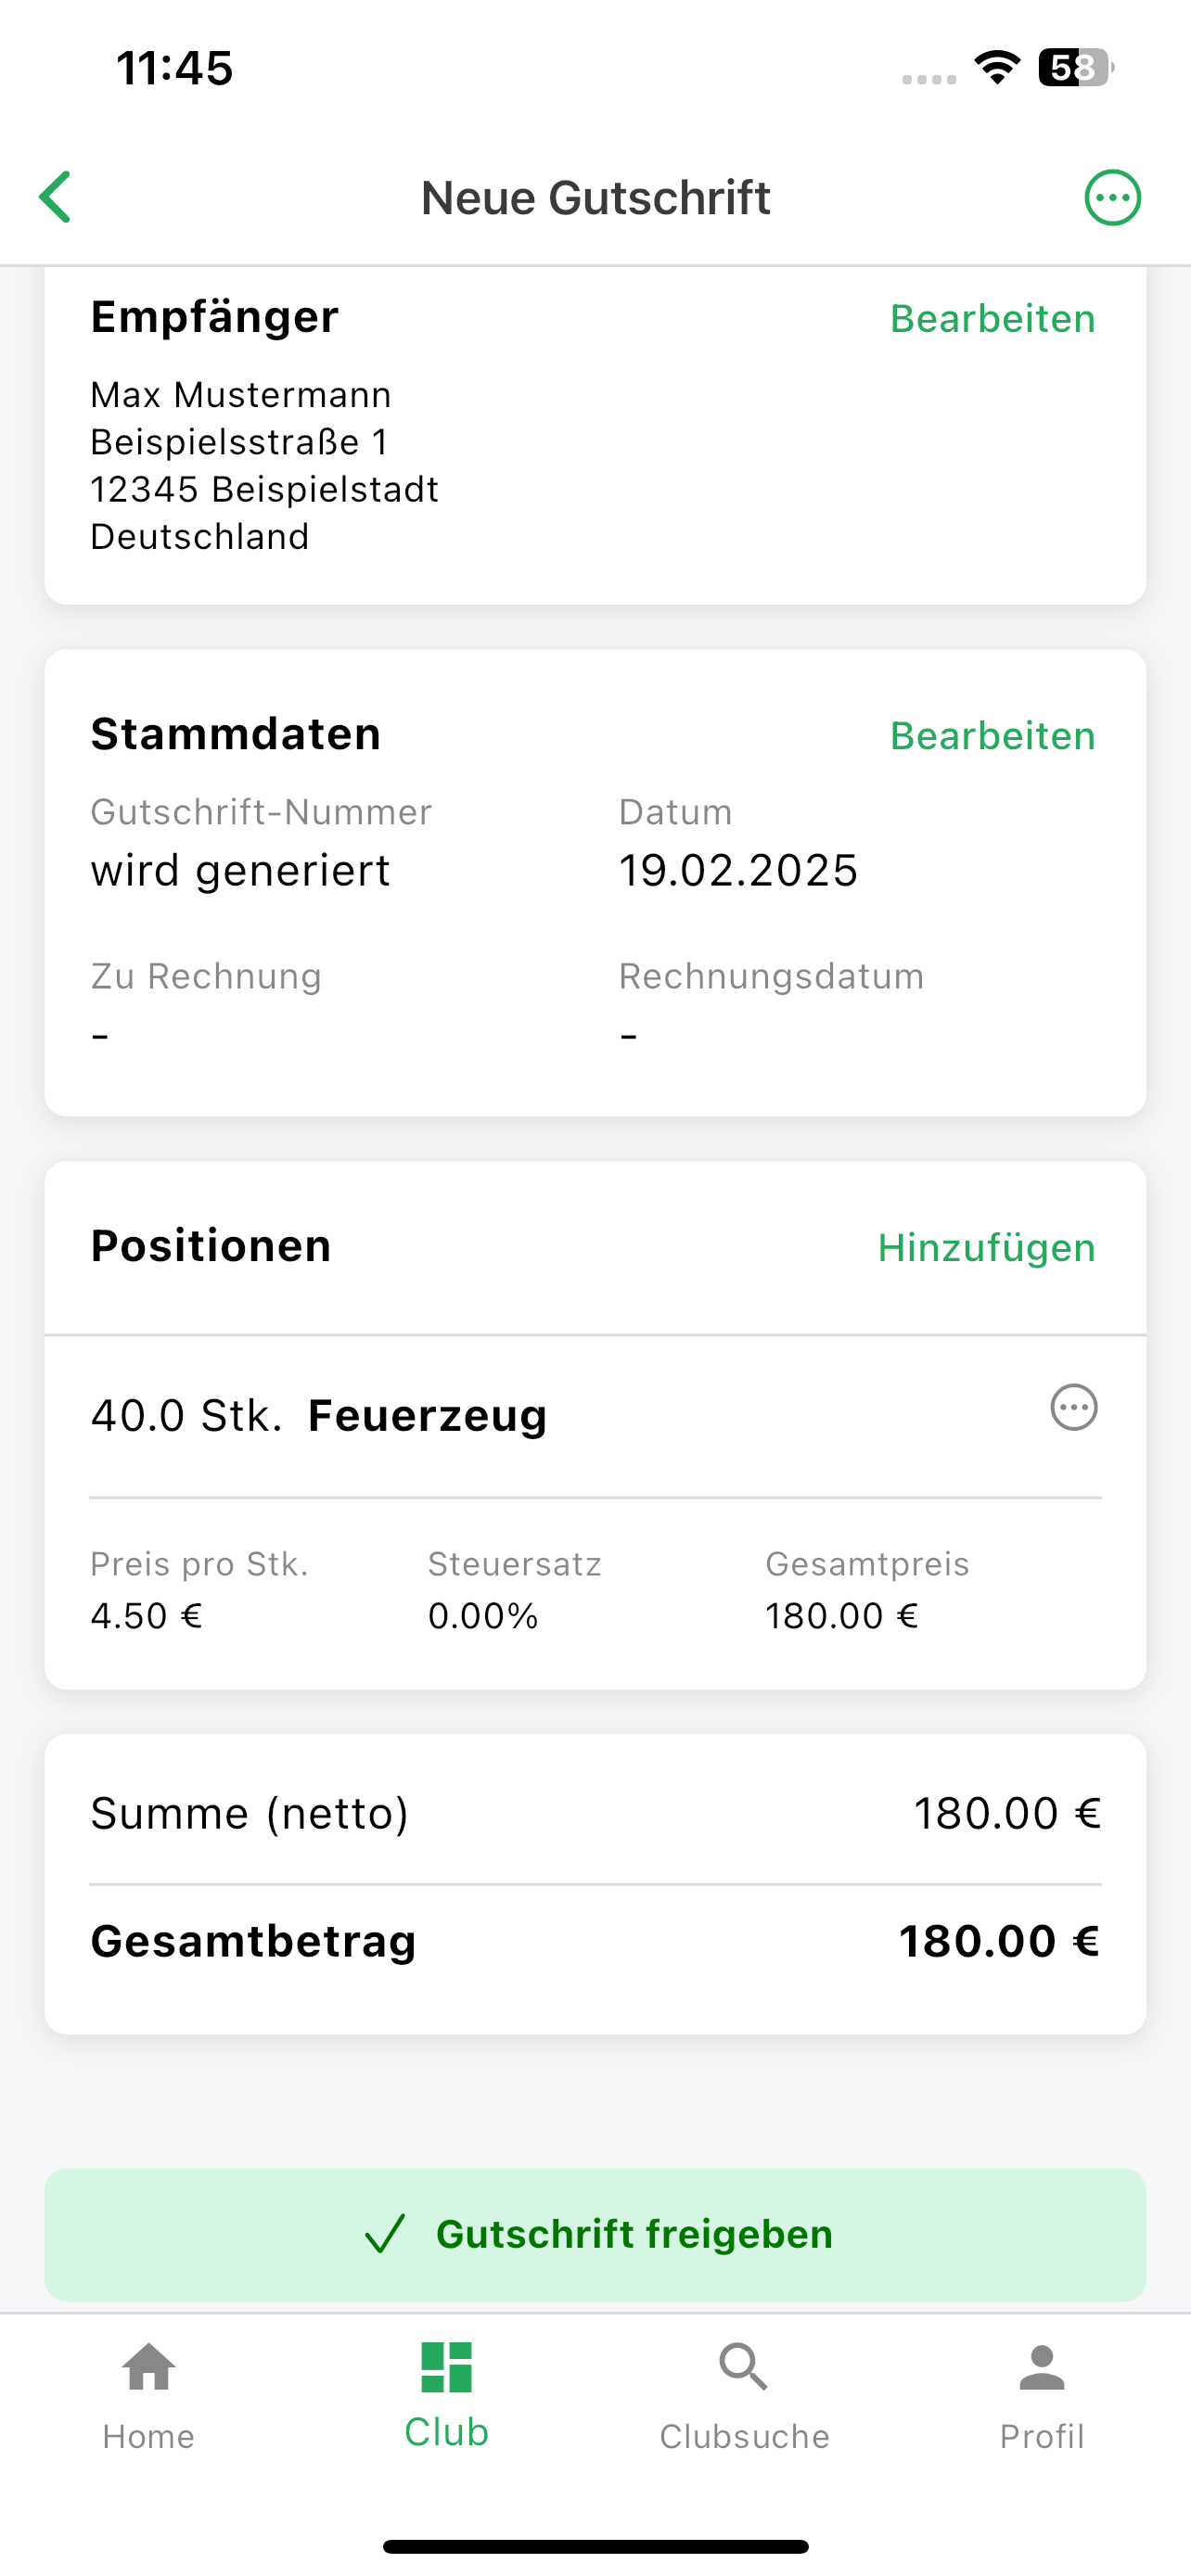Tap the Home house icon
1191x2576 pixels.
pos(148,2367)
